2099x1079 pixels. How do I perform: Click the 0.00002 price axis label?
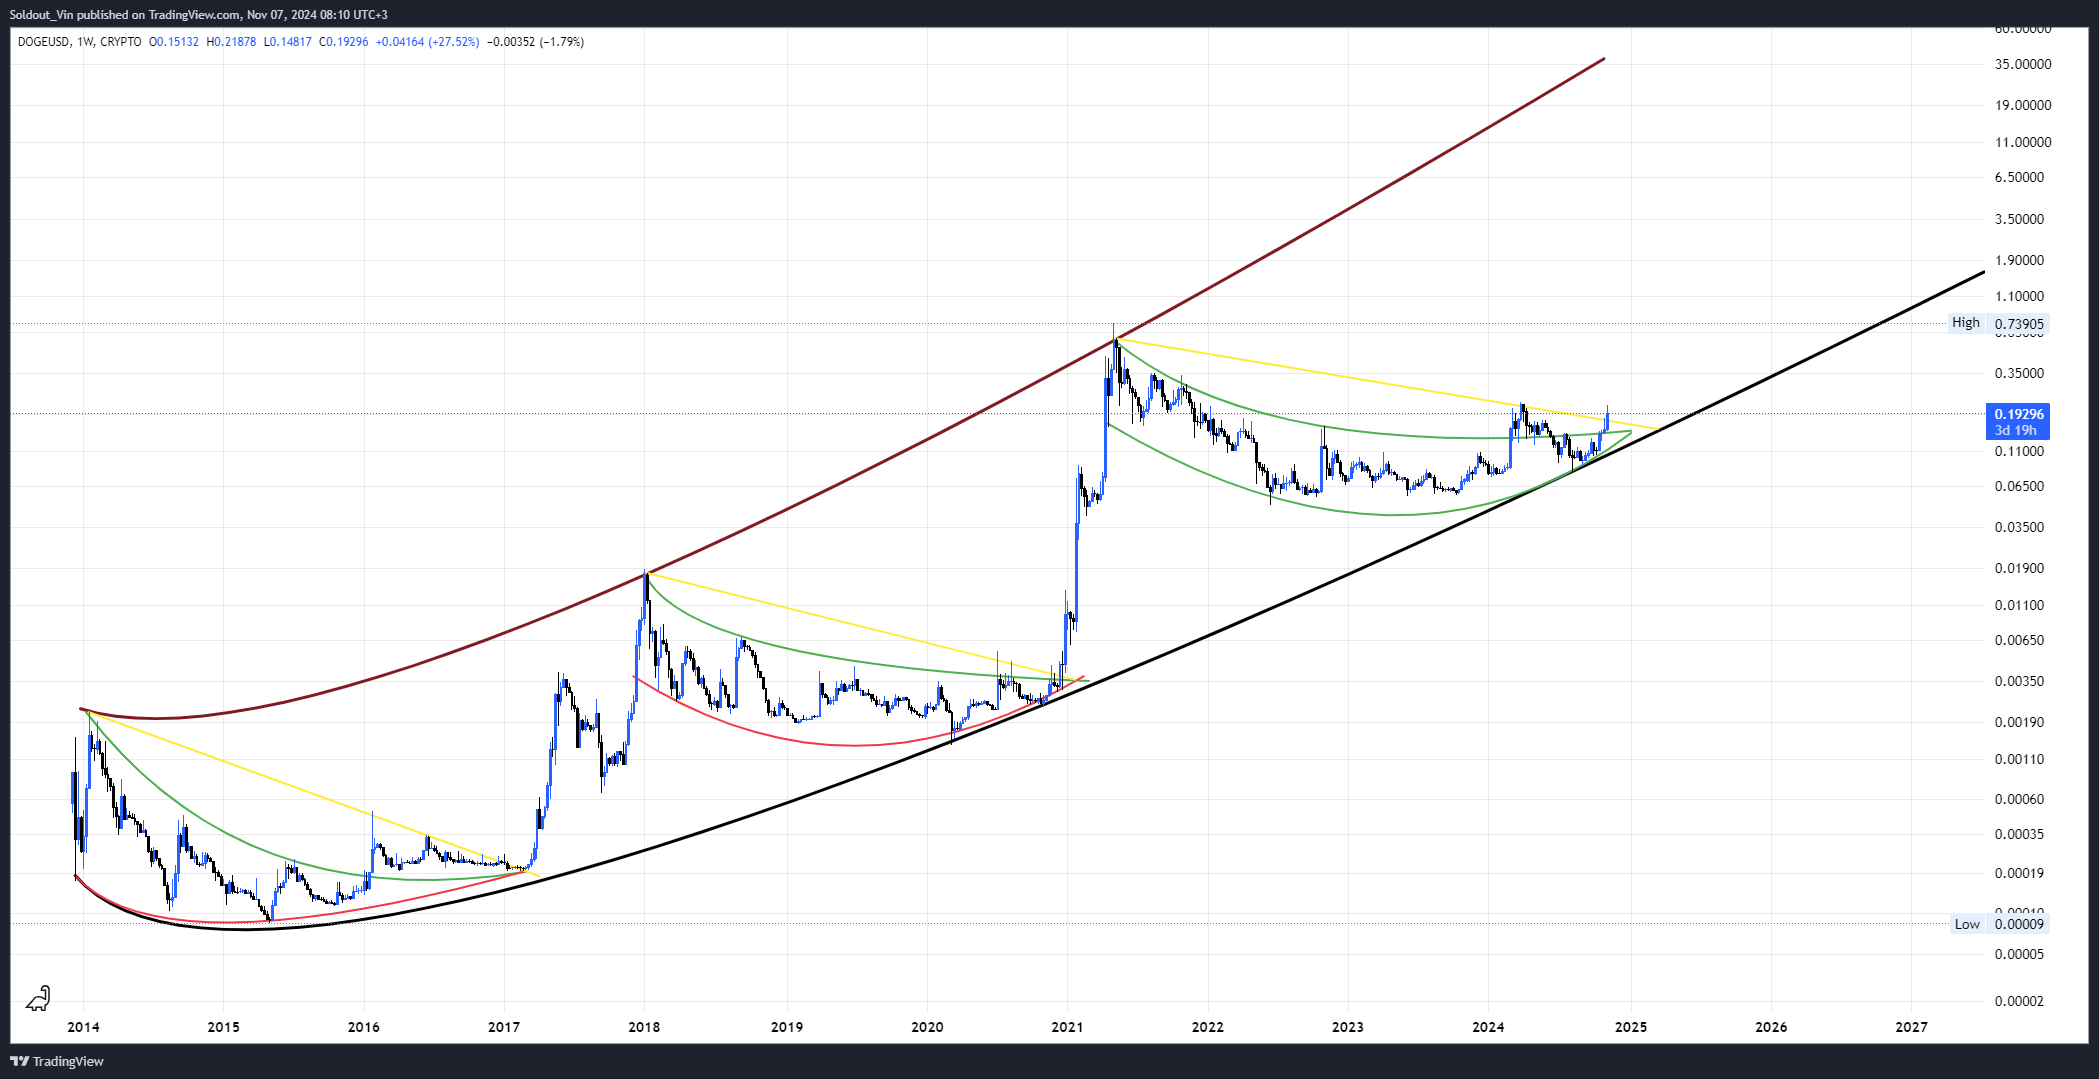(2020, 1001)
